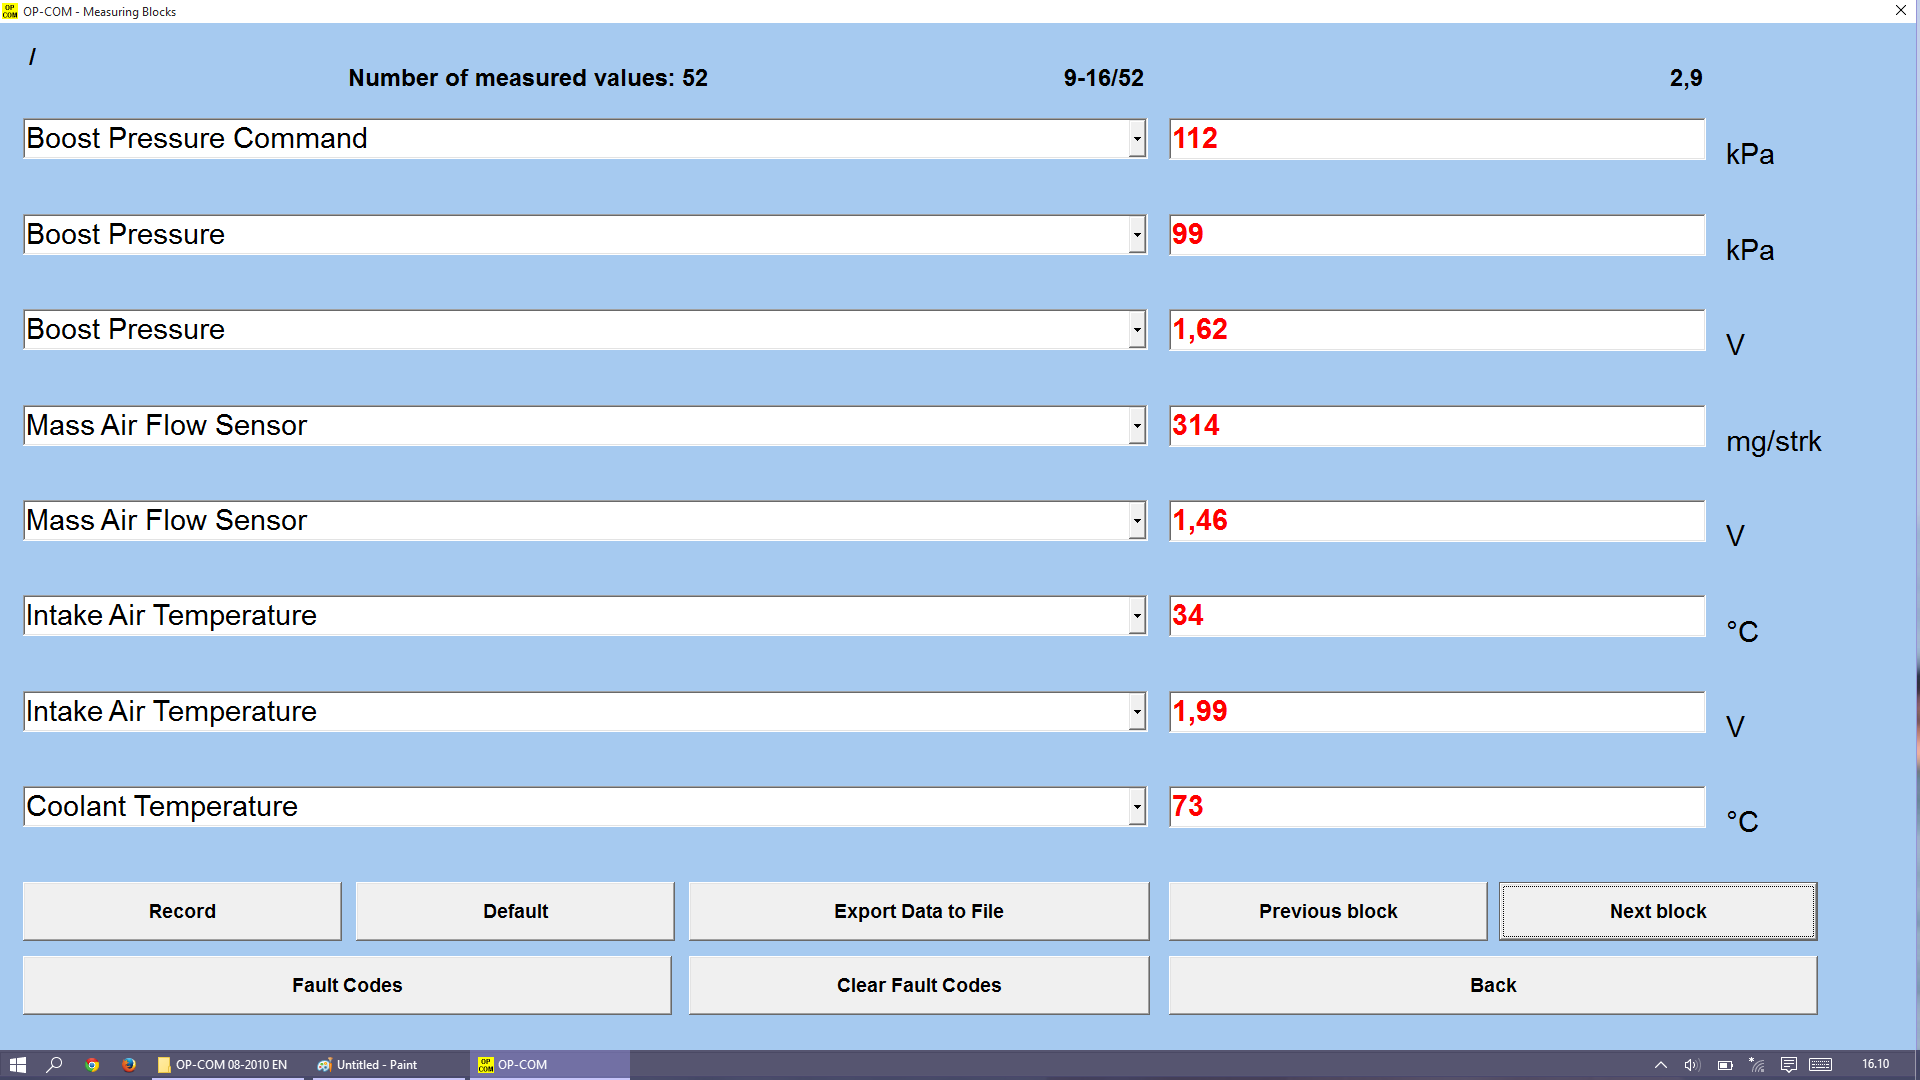Viewport: 1920px width, 1080px height.
Task: Click the Intake Air Temperature value 34
Action: [x=1437, y=616]
